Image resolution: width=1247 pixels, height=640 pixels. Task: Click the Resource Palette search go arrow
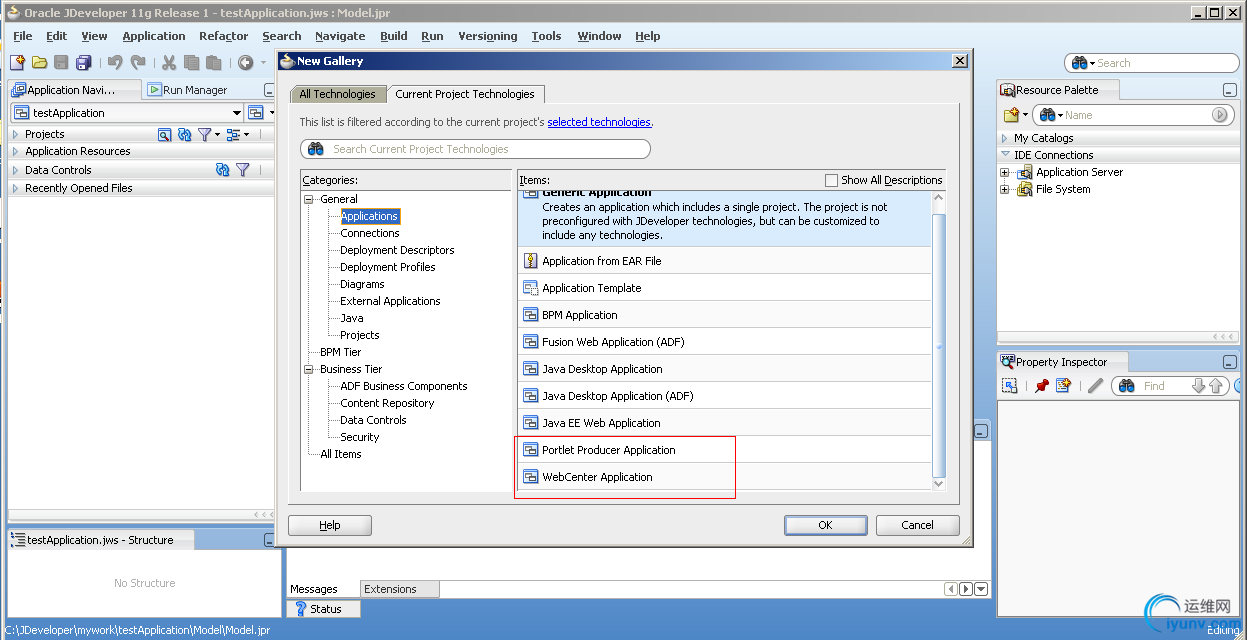[1219, 115]
